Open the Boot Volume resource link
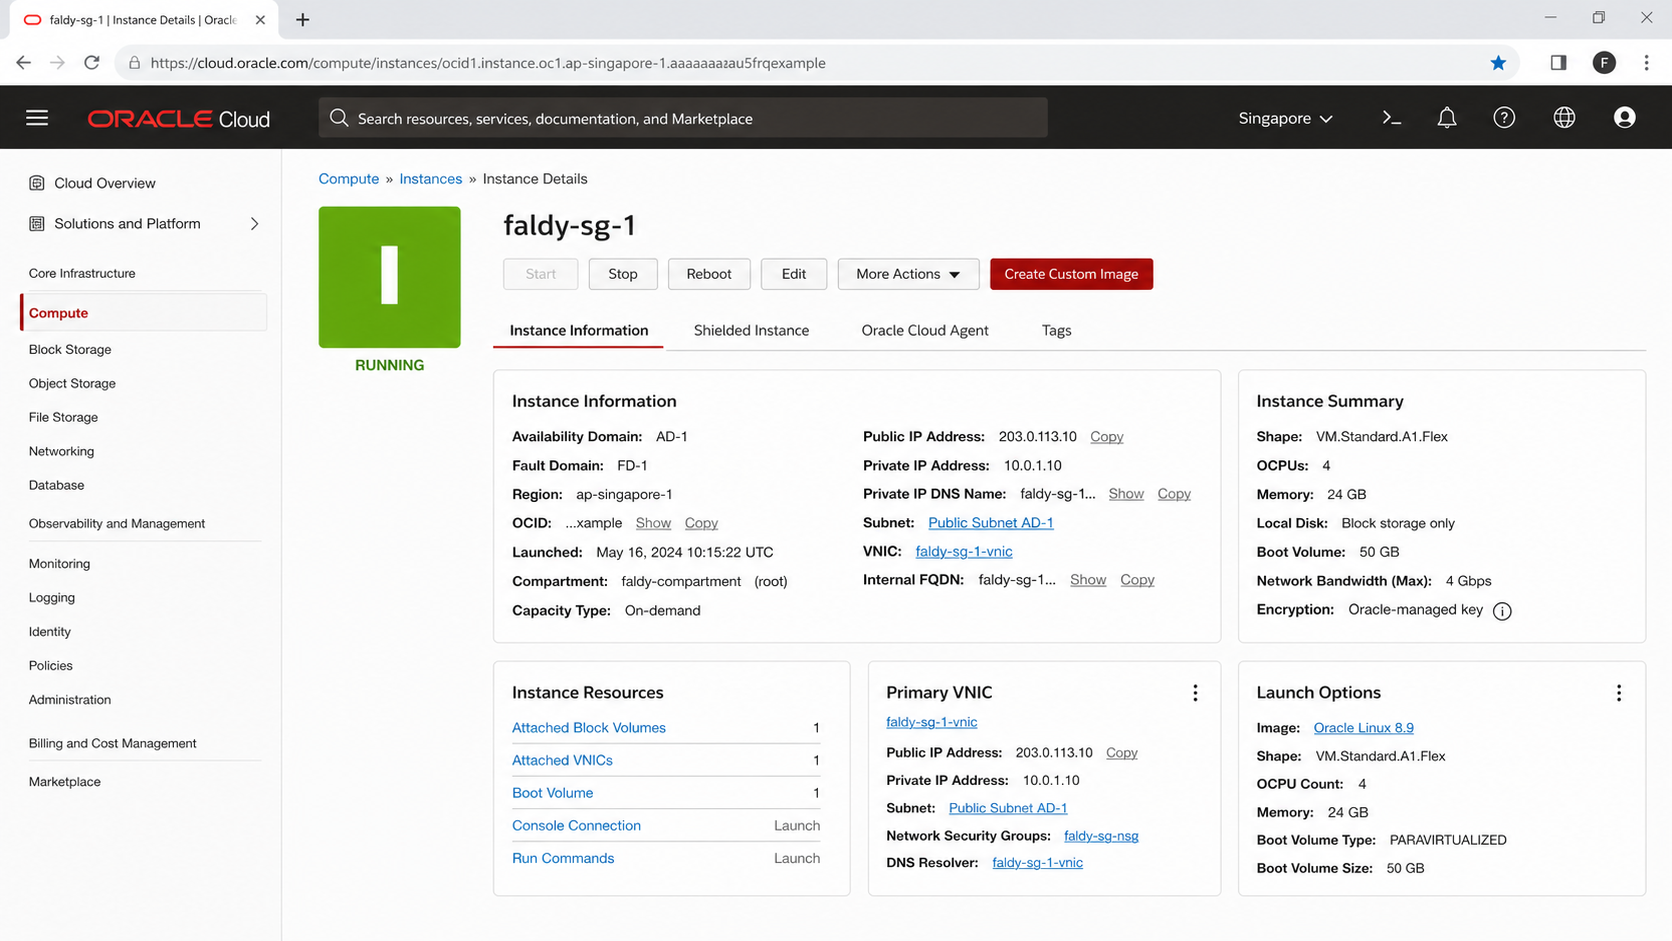 tap(553, 793)
